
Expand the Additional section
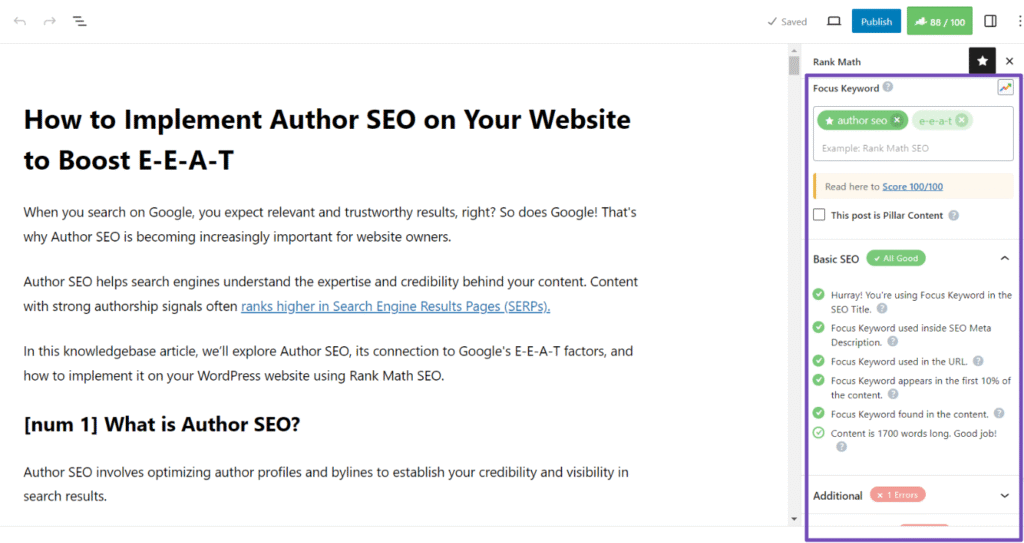pyautogui.click(x=1004, y=495)
